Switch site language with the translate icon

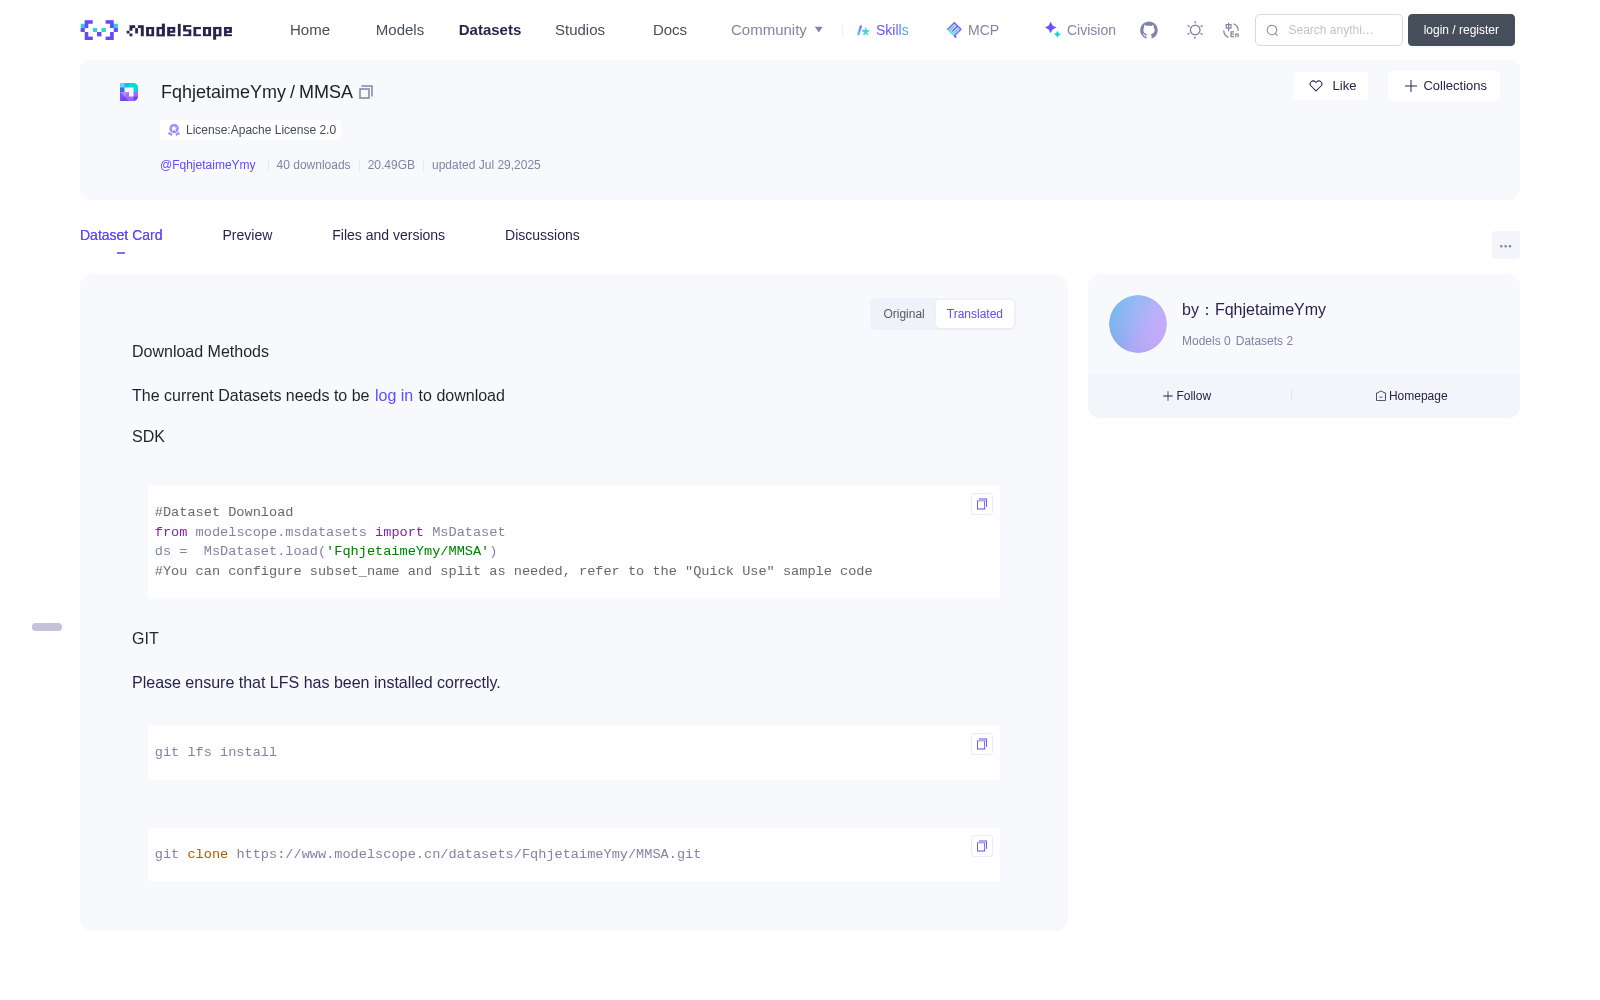click(x=1231, y=30)
